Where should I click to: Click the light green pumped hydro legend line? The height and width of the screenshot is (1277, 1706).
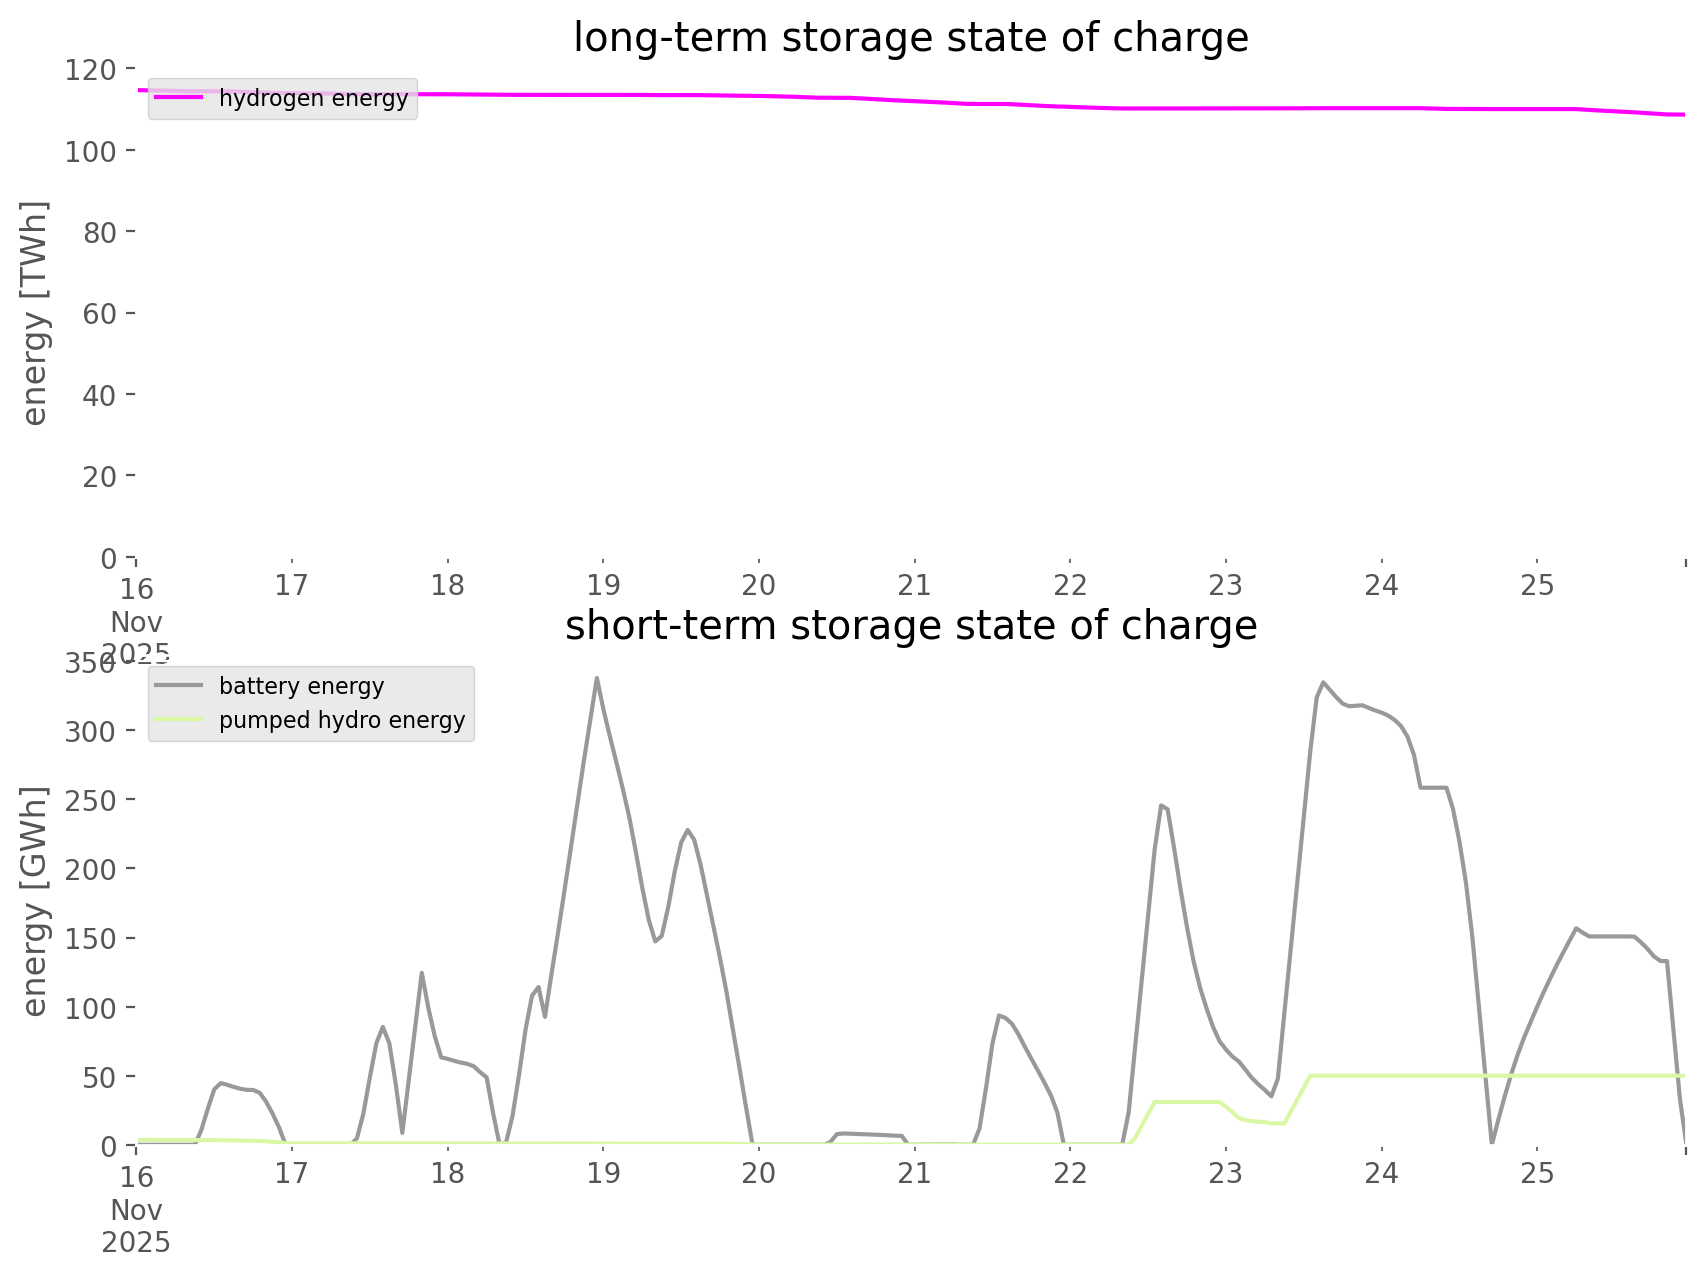click(180, 720)
